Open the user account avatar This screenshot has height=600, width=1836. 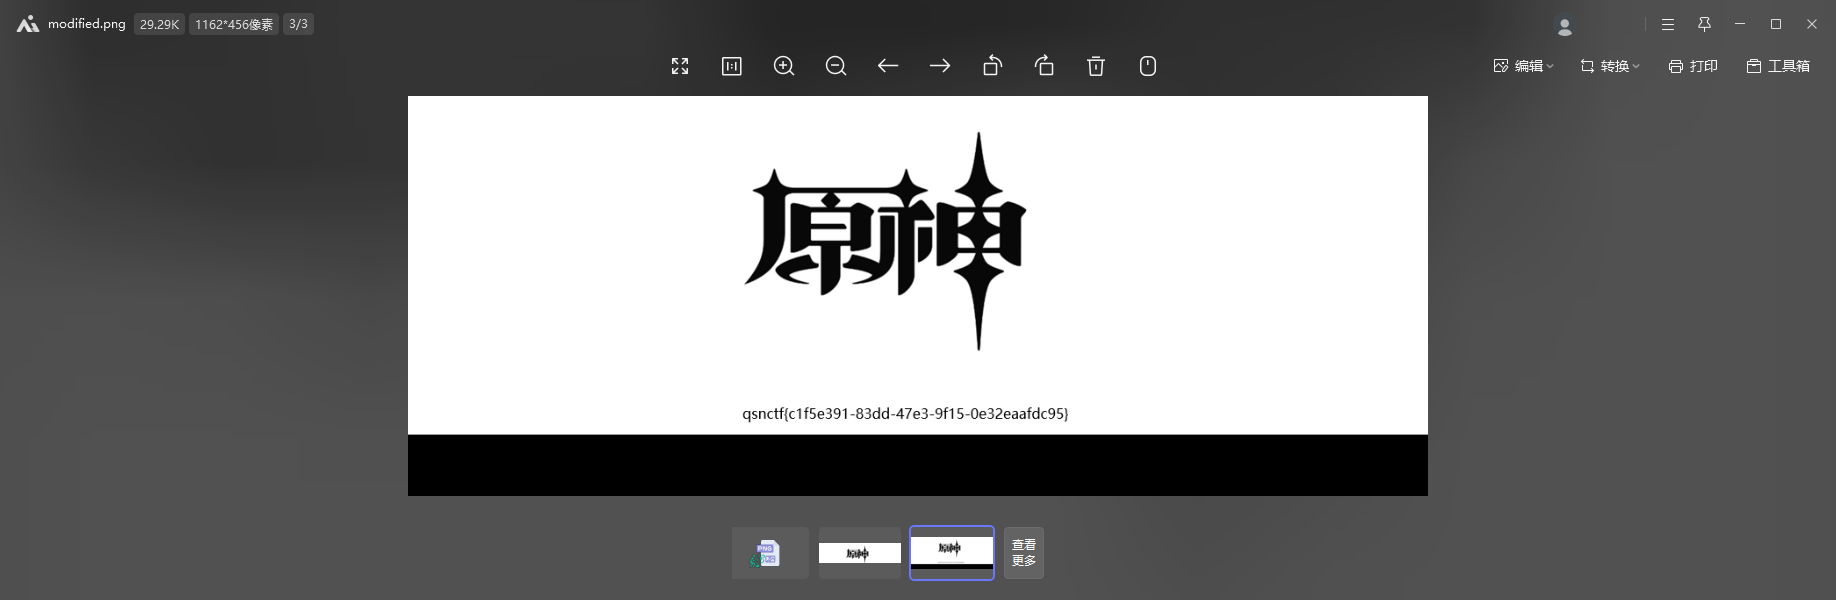click(1565, 26)
